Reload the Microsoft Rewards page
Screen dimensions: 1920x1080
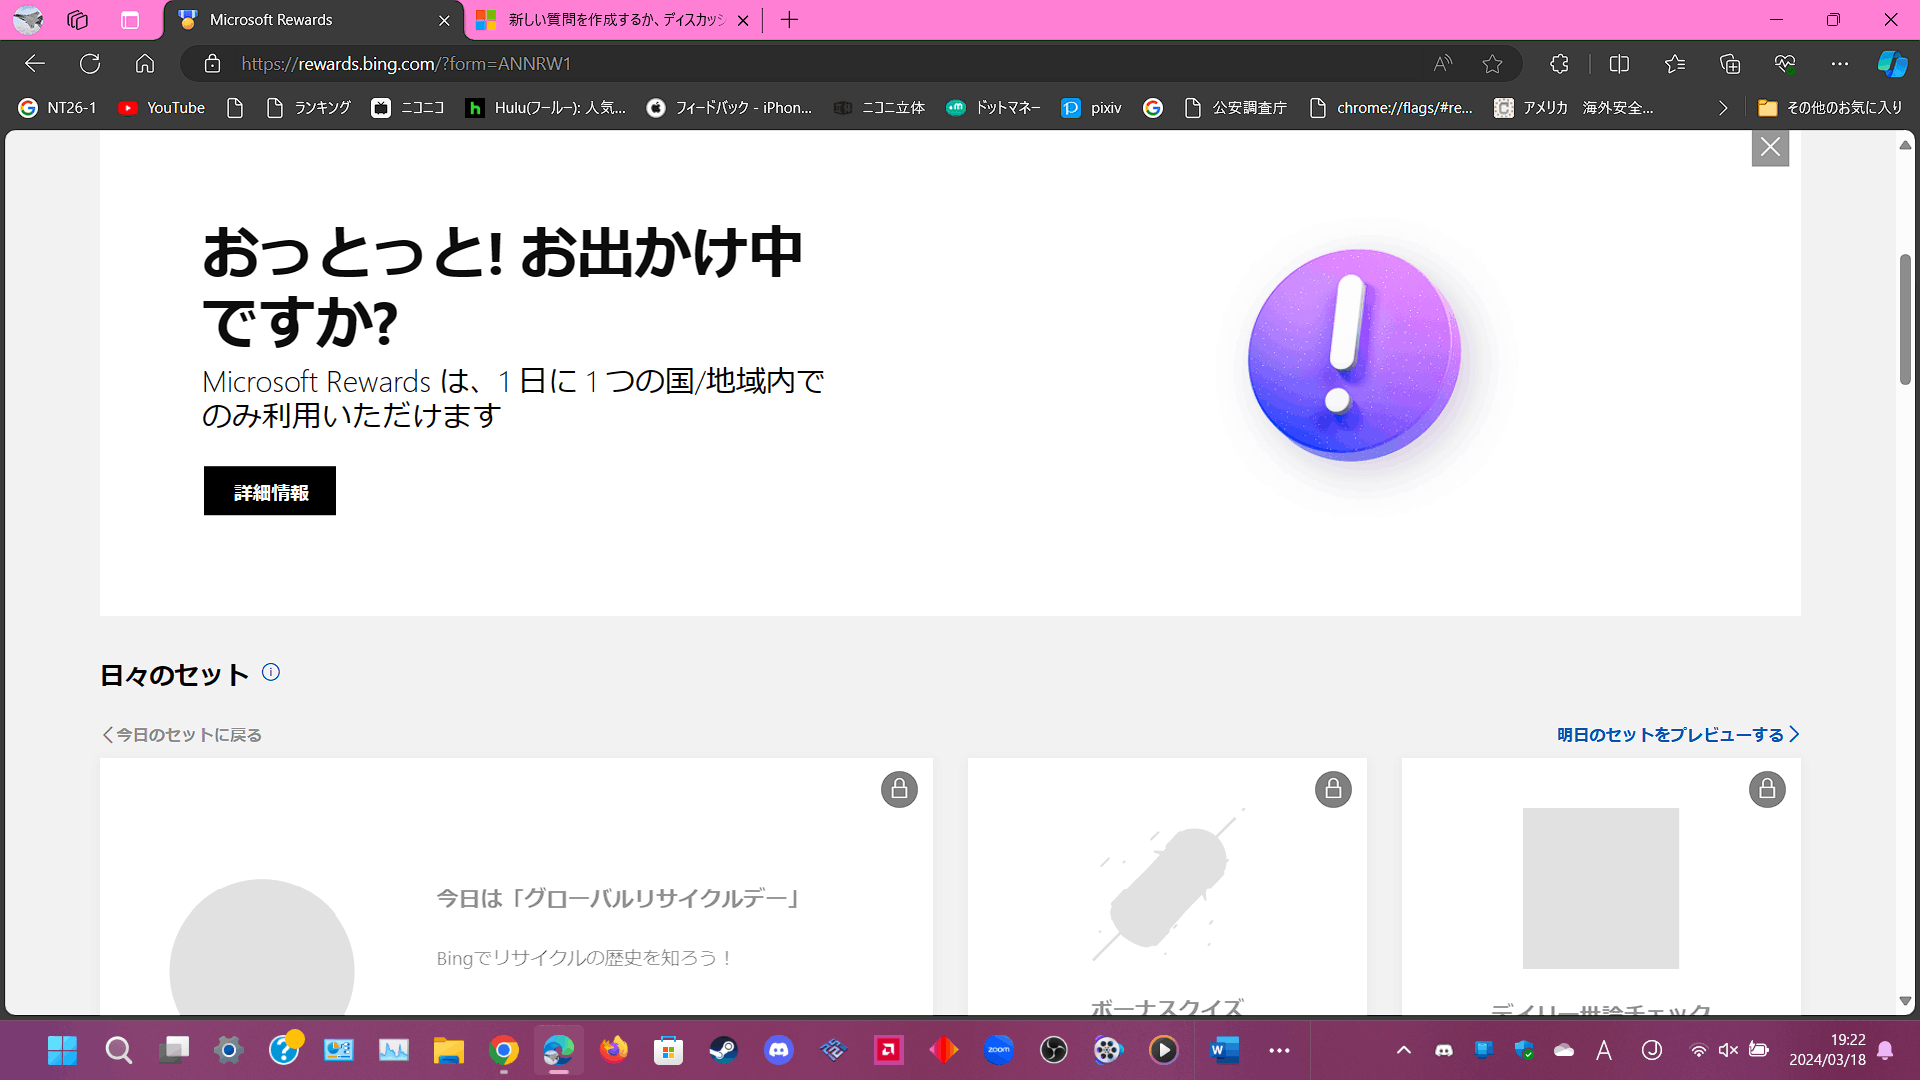[90, 64]
